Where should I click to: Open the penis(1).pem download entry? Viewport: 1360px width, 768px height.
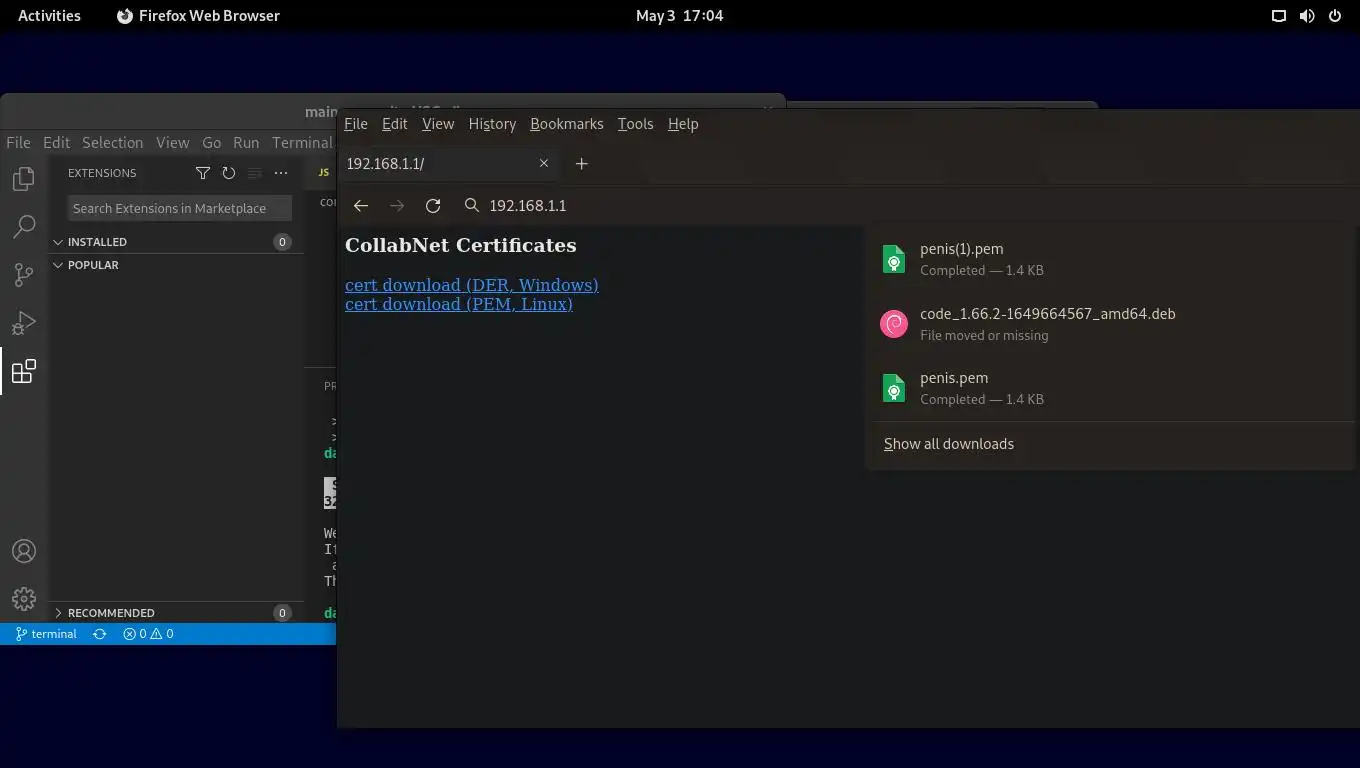[x=1110, y=259]
